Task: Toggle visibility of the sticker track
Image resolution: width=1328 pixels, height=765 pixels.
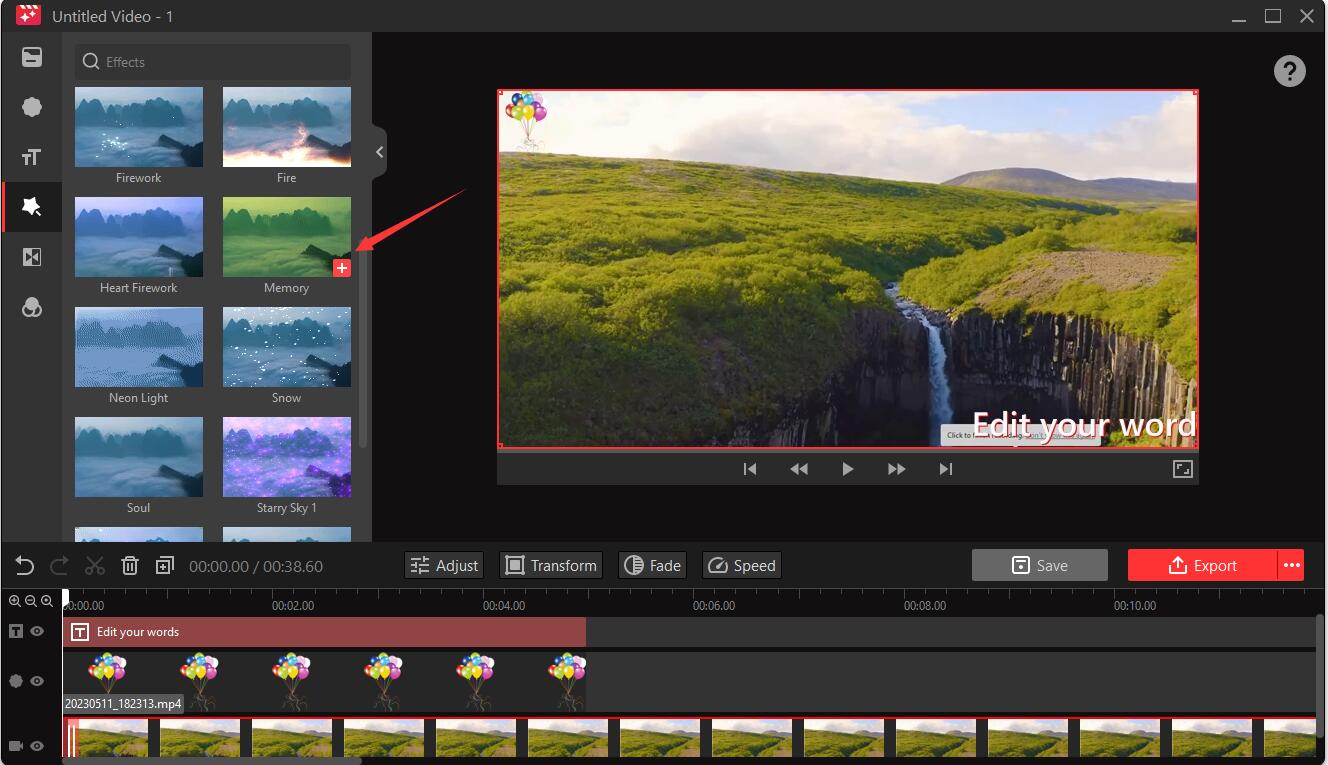Action: pos(37,681)
